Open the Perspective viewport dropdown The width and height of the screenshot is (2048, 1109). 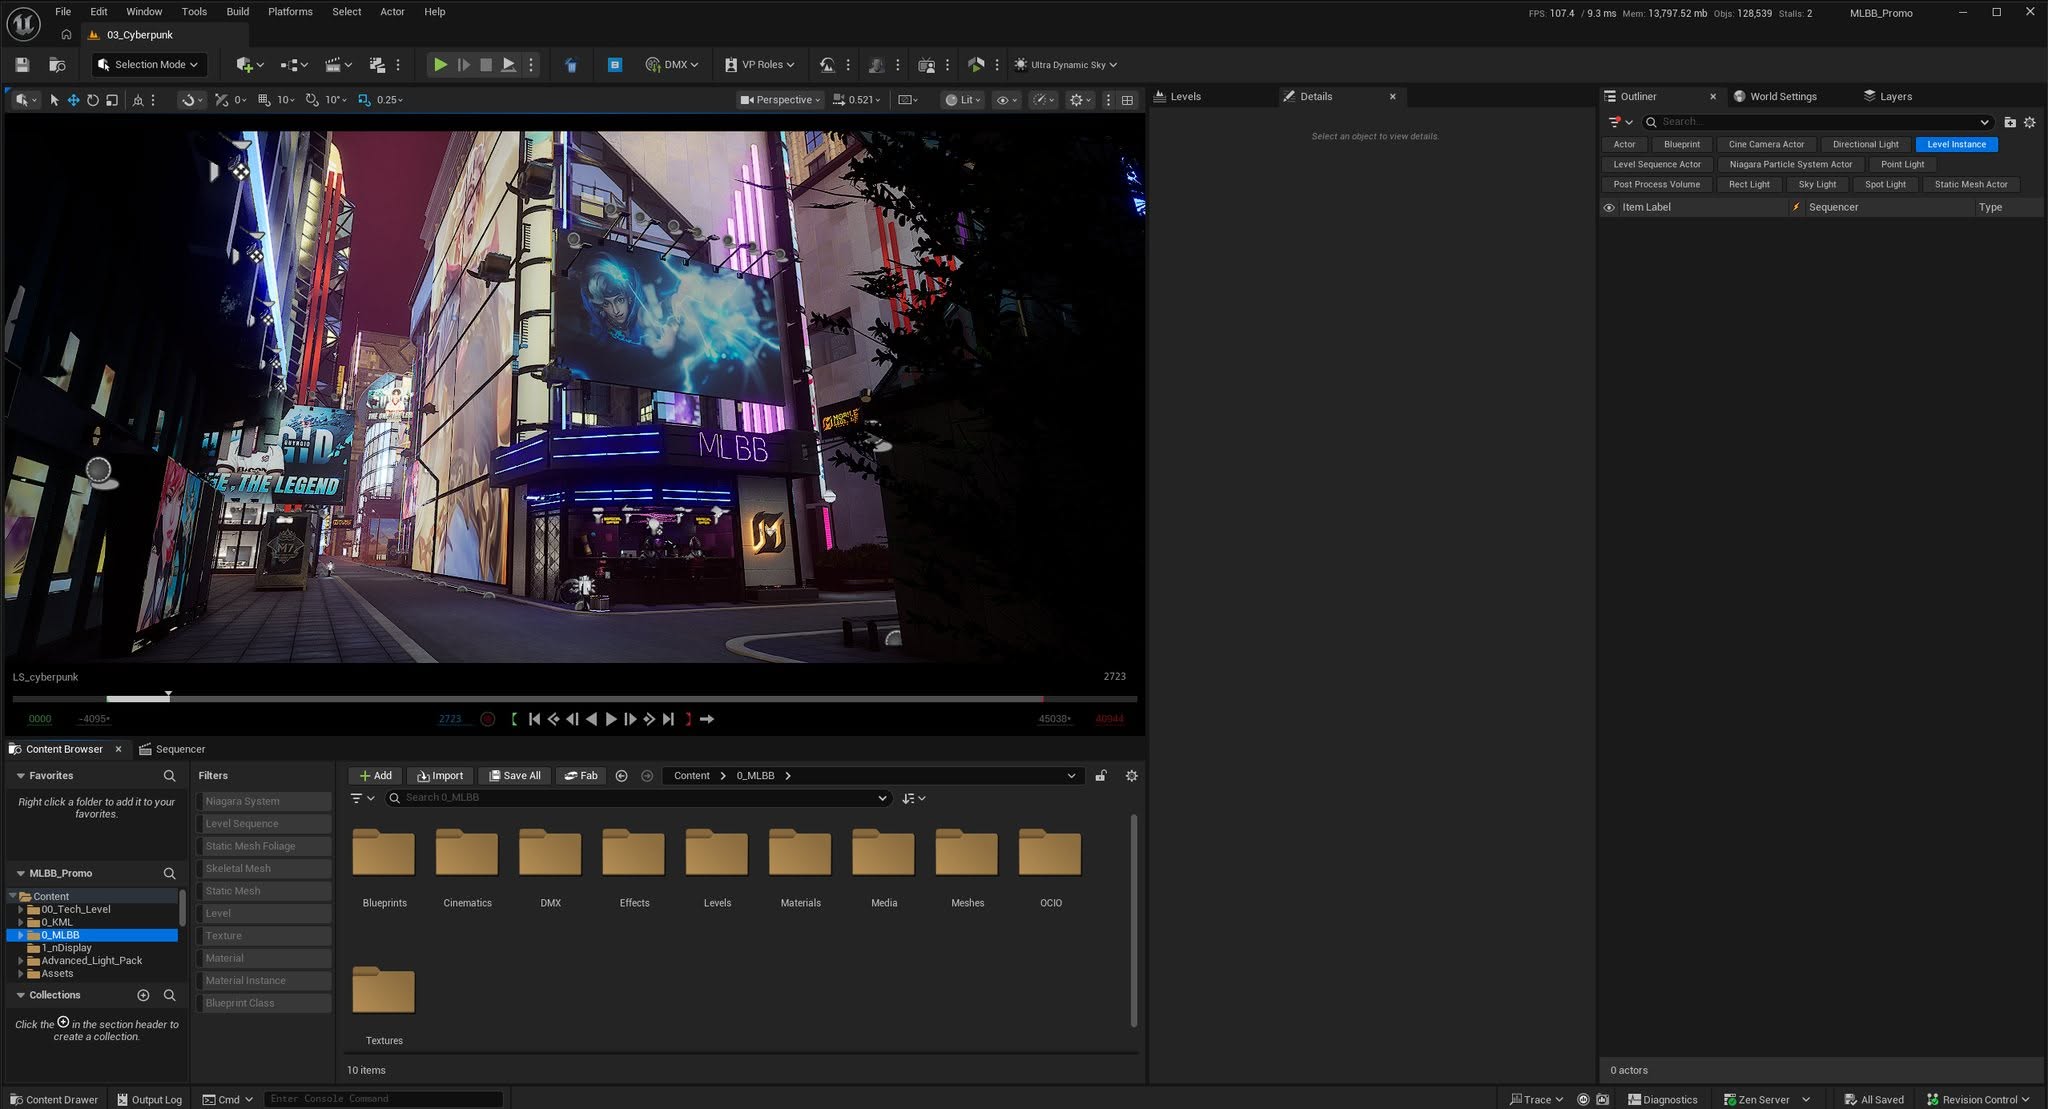[x=779, y=100]
